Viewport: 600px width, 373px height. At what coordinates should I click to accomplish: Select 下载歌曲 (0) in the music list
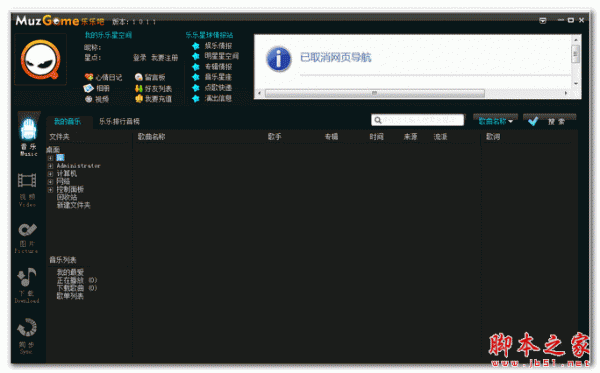pos(77,288)
